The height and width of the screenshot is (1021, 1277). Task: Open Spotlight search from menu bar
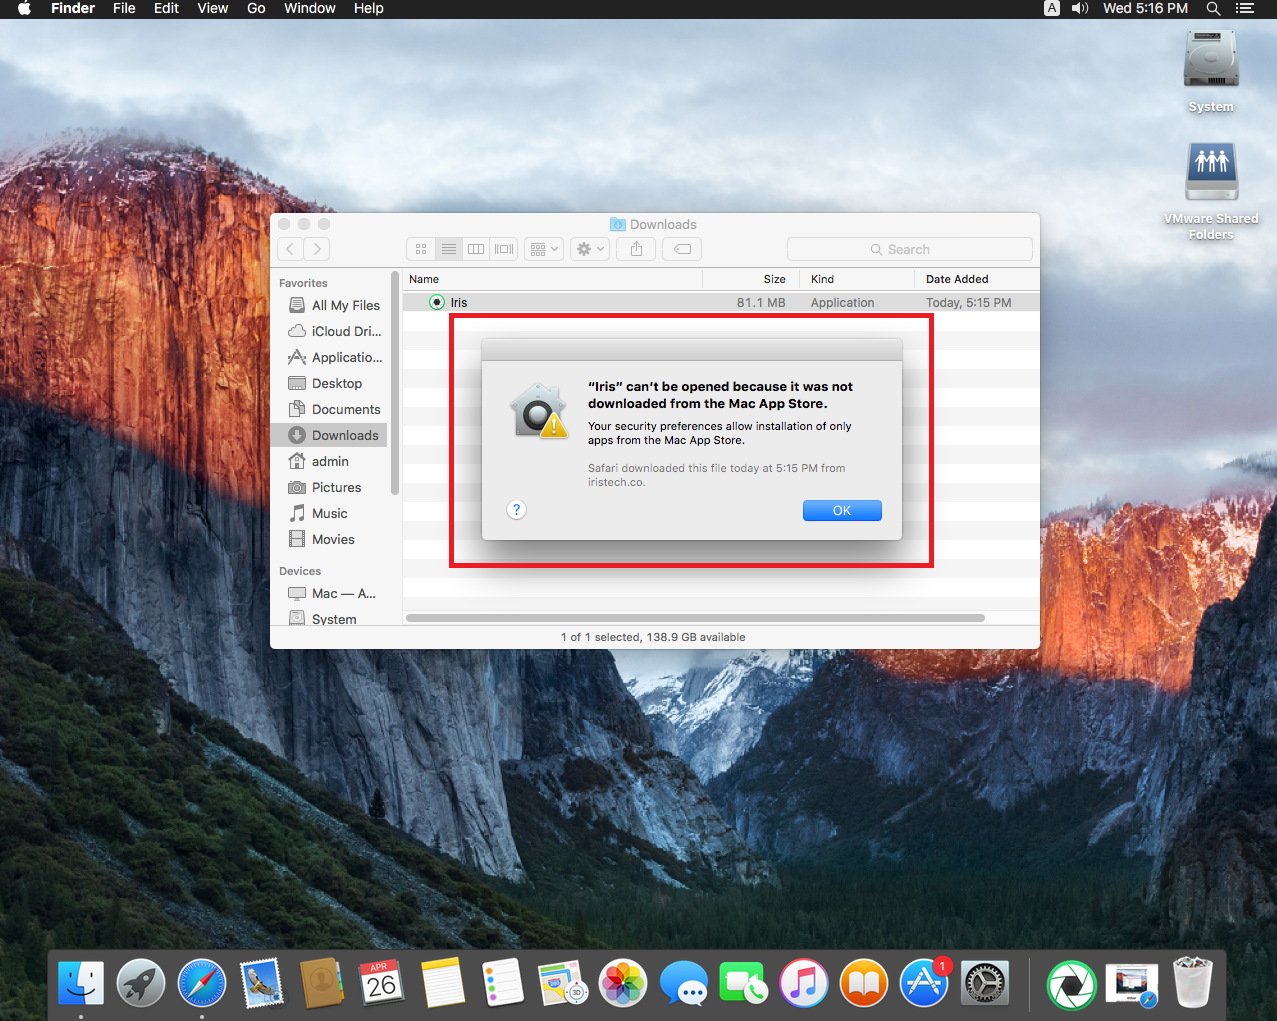pos(1213,8)
